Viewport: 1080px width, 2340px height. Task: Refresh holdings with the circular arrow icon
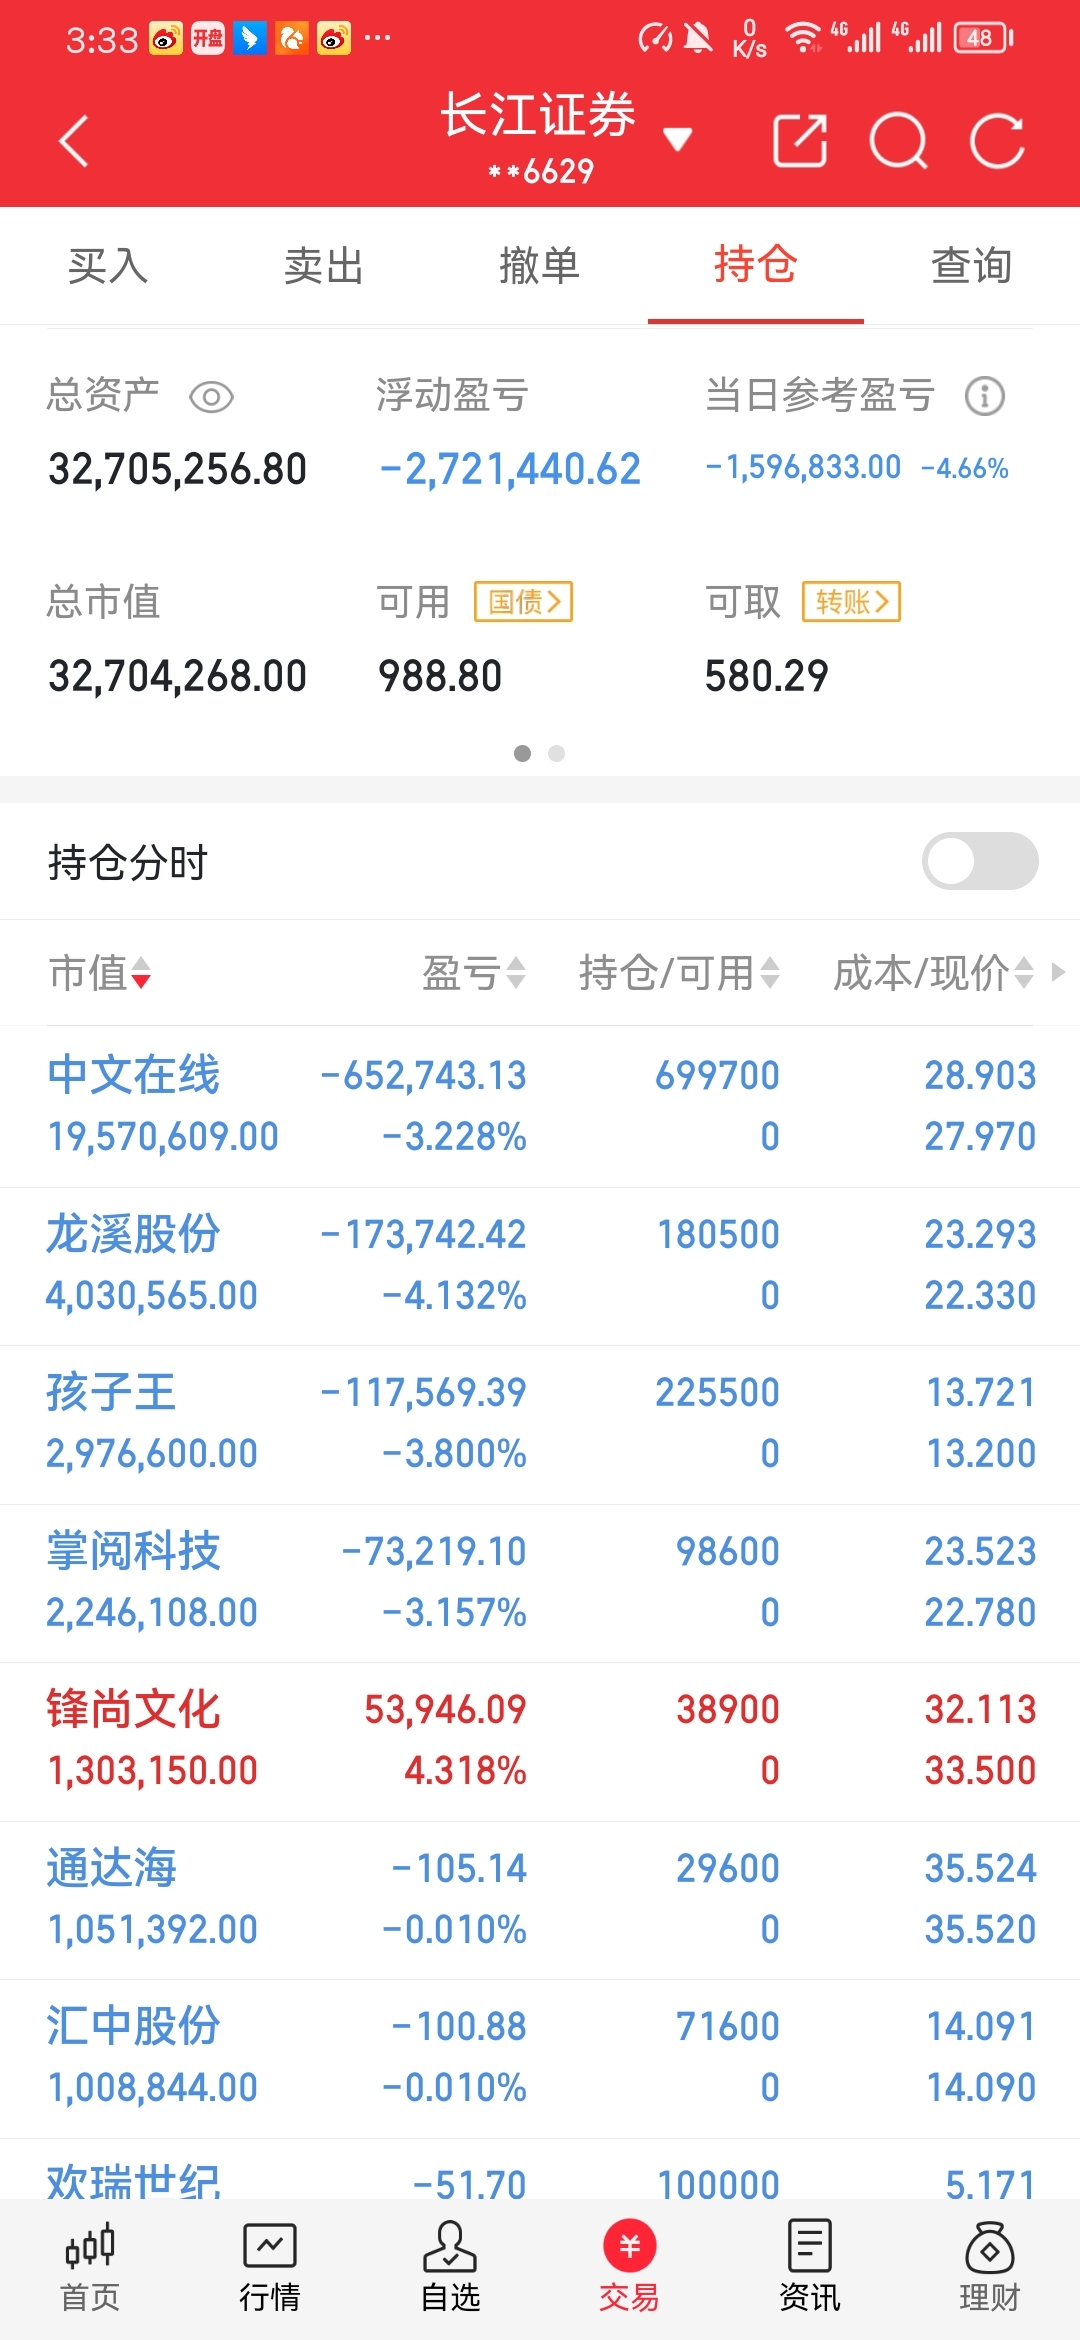[997, 141]
